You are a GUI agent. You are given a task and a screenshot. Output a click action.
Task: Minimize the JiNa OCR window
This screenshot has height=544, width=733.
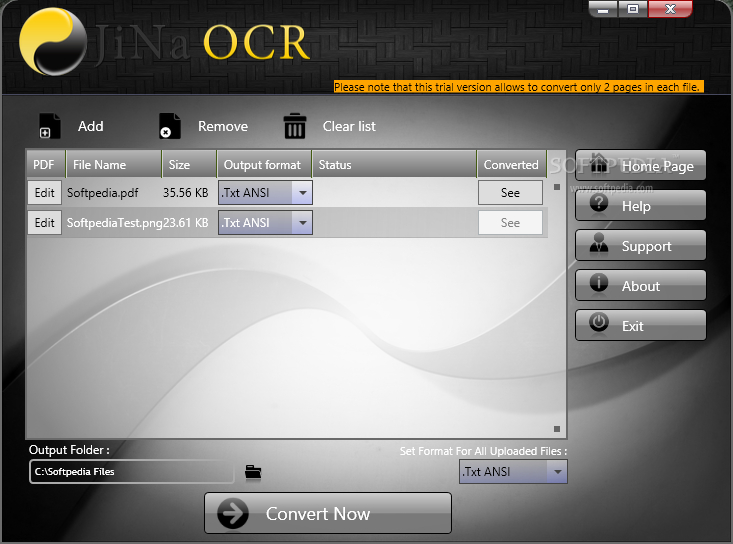[603, 9]
